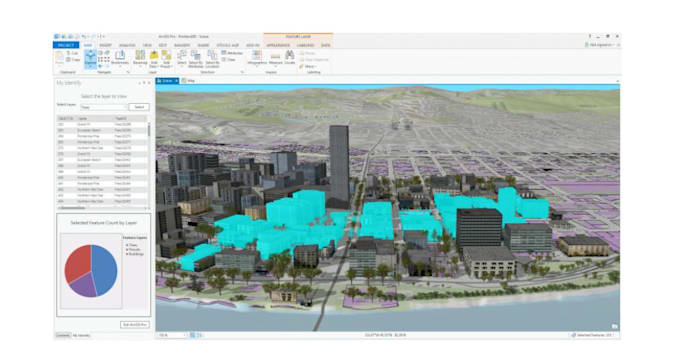Screen dimensions: 680x360
Task: Open the LABELING contextual tab
Action: tap(305, 45)
